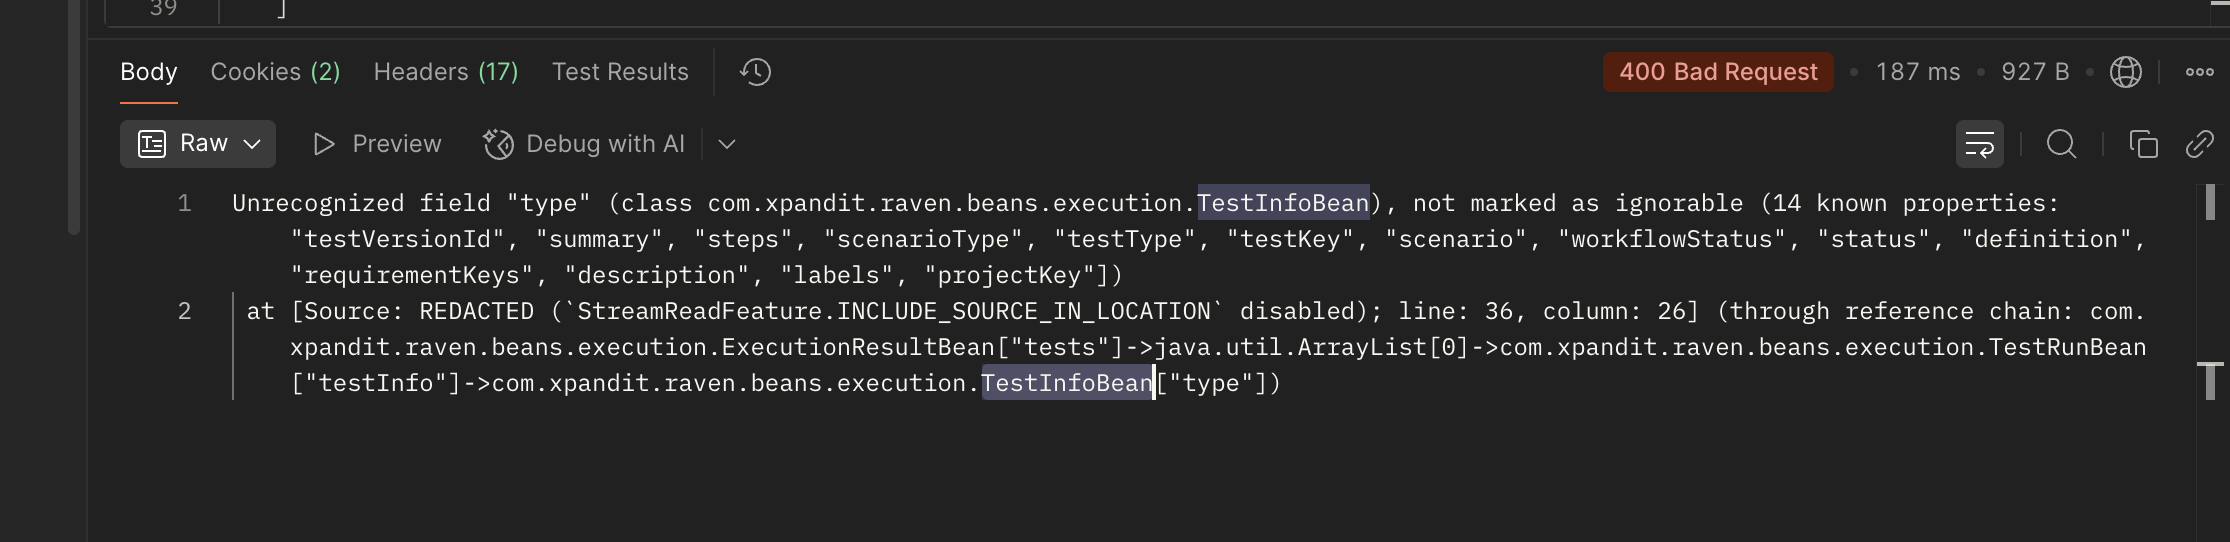2230x542 pixels.
Task: Open the response history icon
Action: click(755, 72)
